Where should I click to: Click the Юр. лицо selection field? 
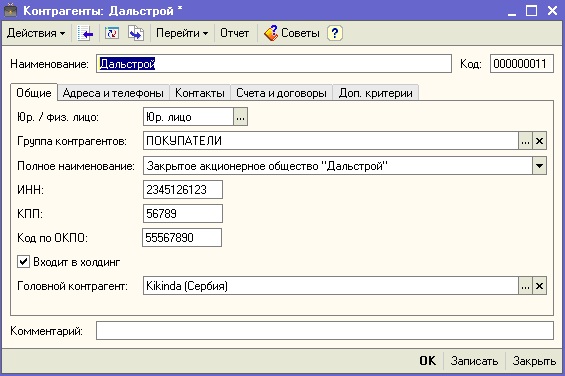tap(188, 117)
